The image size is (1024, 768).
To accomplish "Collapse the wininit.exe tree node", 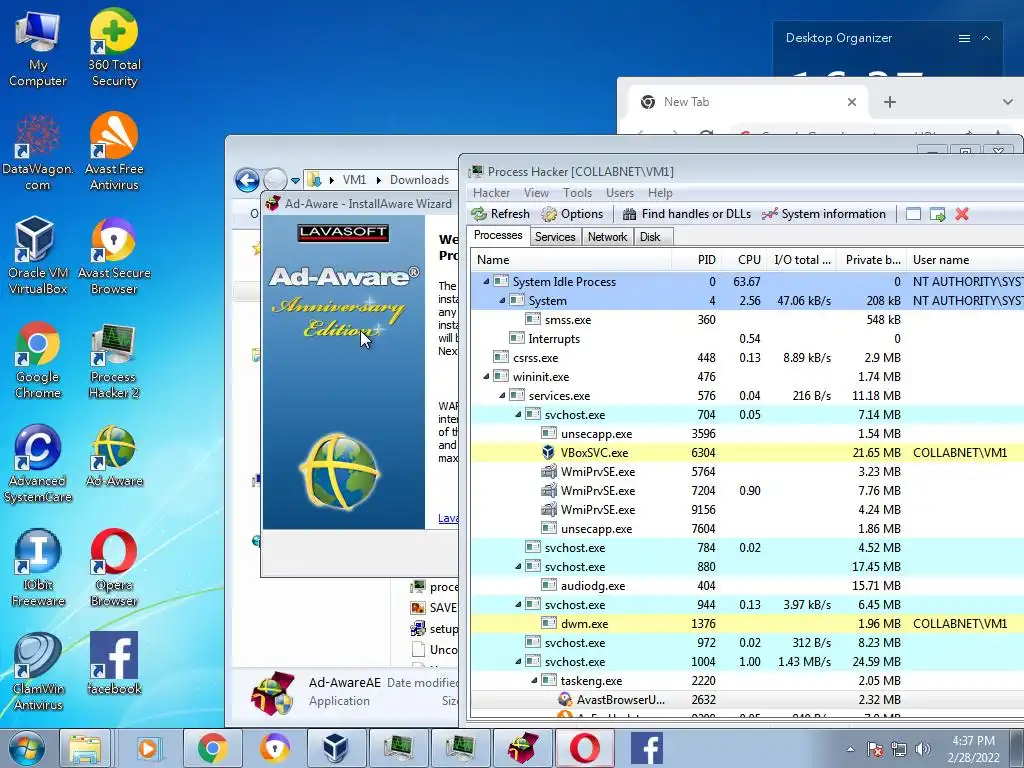I will (x=486, y=376).
